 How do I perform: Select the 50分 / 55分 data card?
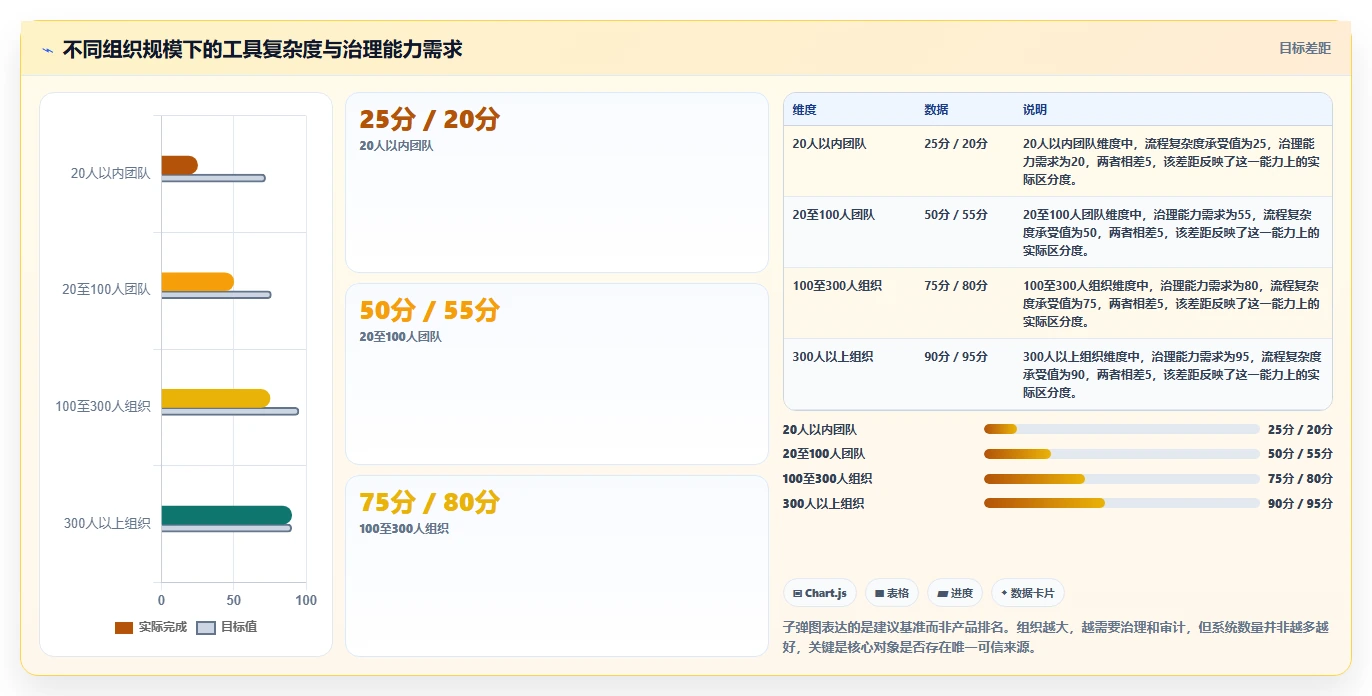coord(557,374)
